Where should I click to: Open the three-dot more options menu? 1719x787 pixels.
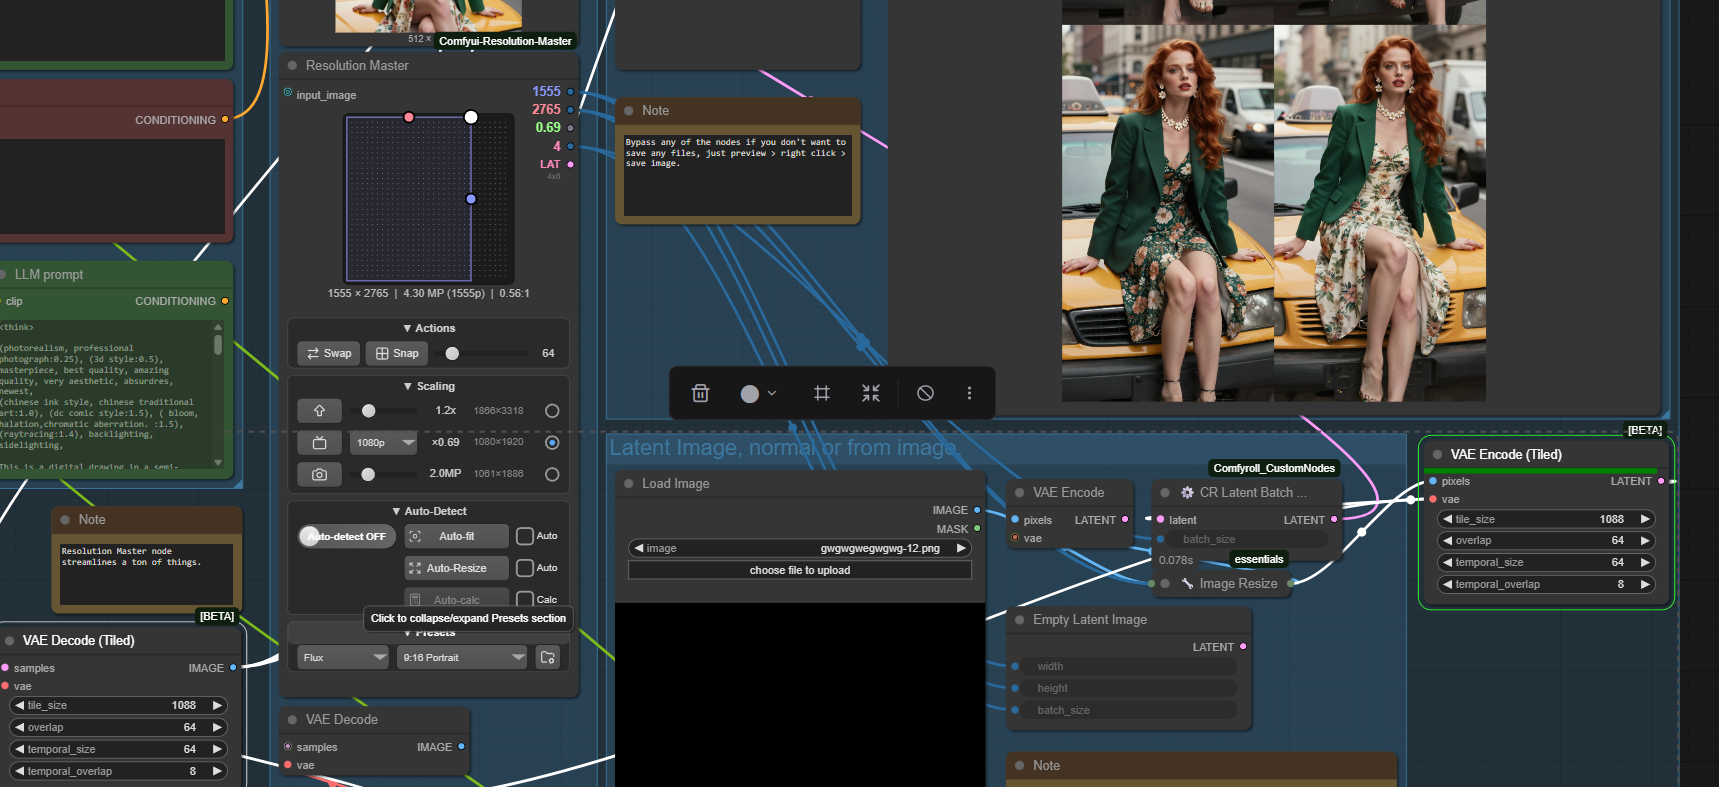969,393
